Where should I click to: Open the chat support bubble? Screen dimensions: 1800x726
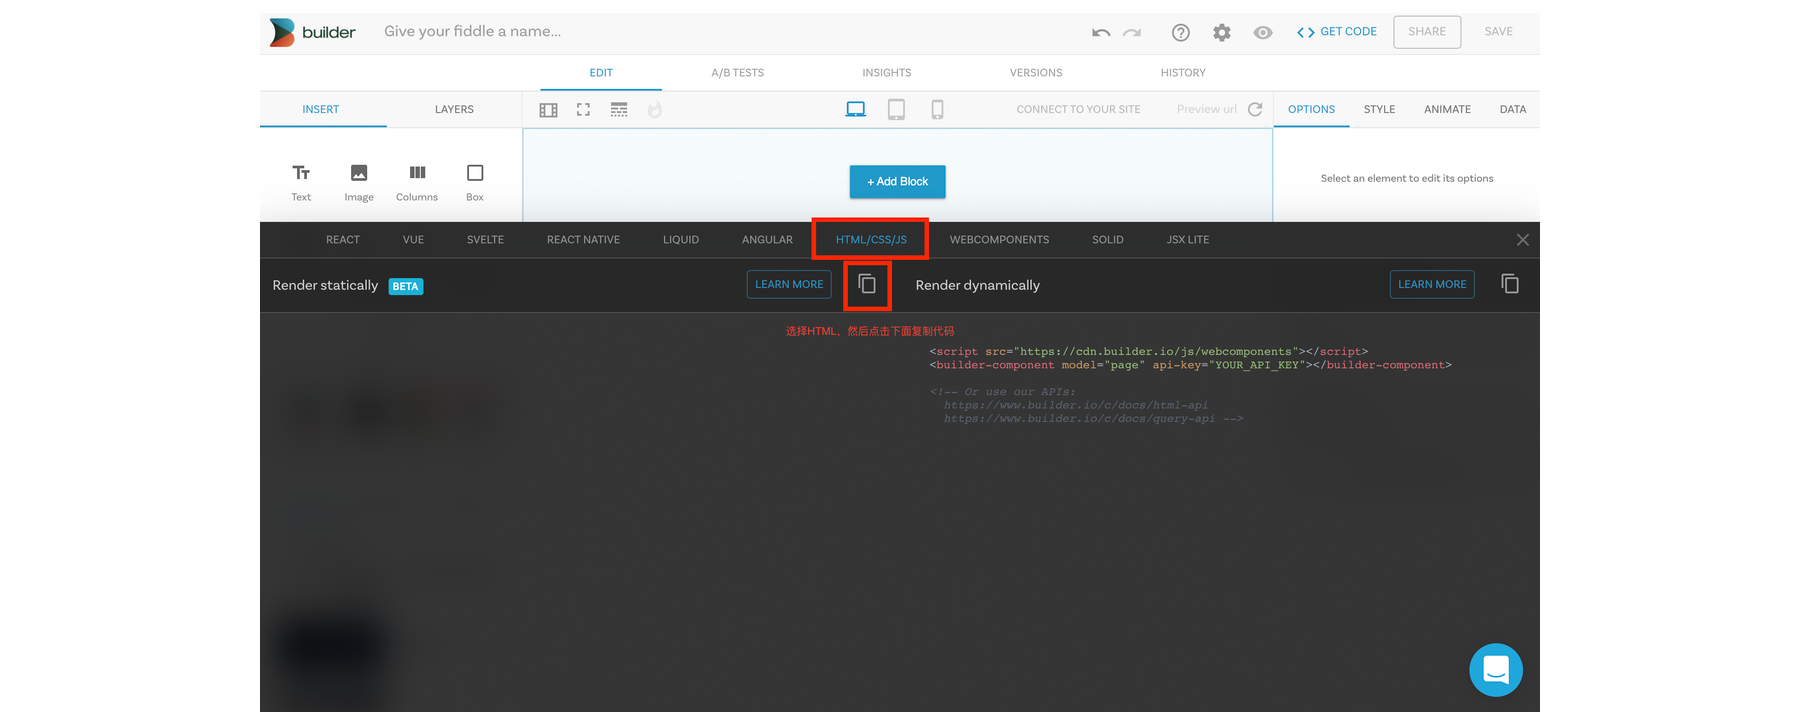click(x=1496, y=670)
